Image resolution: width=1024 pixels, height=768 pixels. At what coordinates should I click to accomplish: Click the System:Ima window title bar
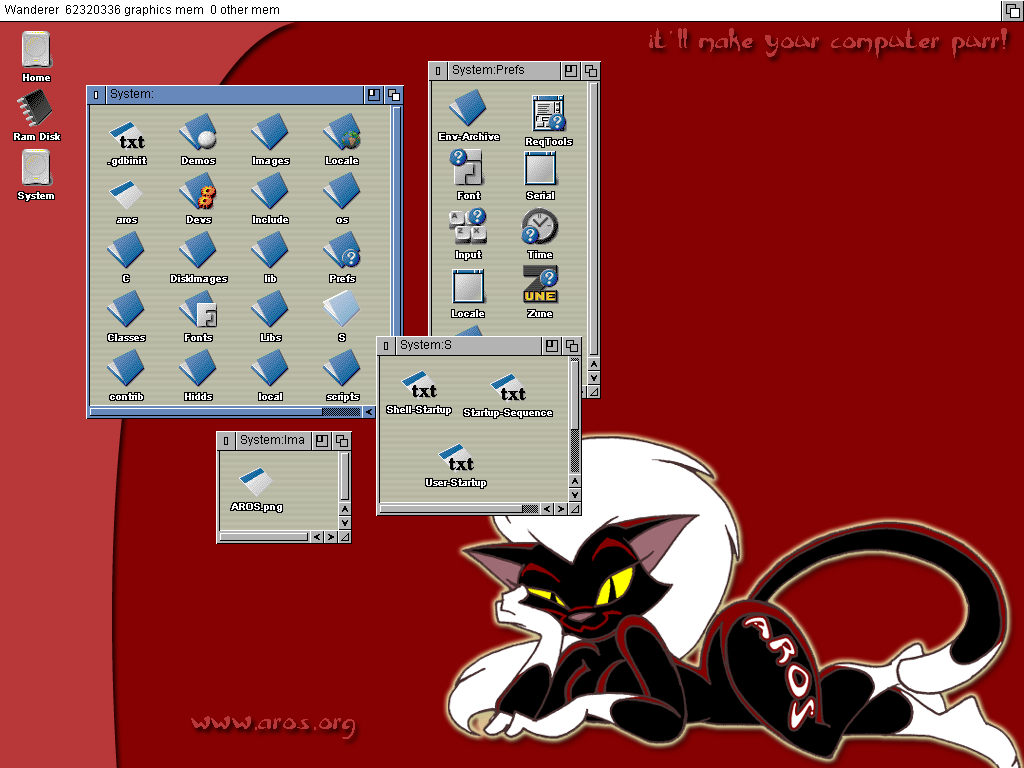tap(272, 441)
